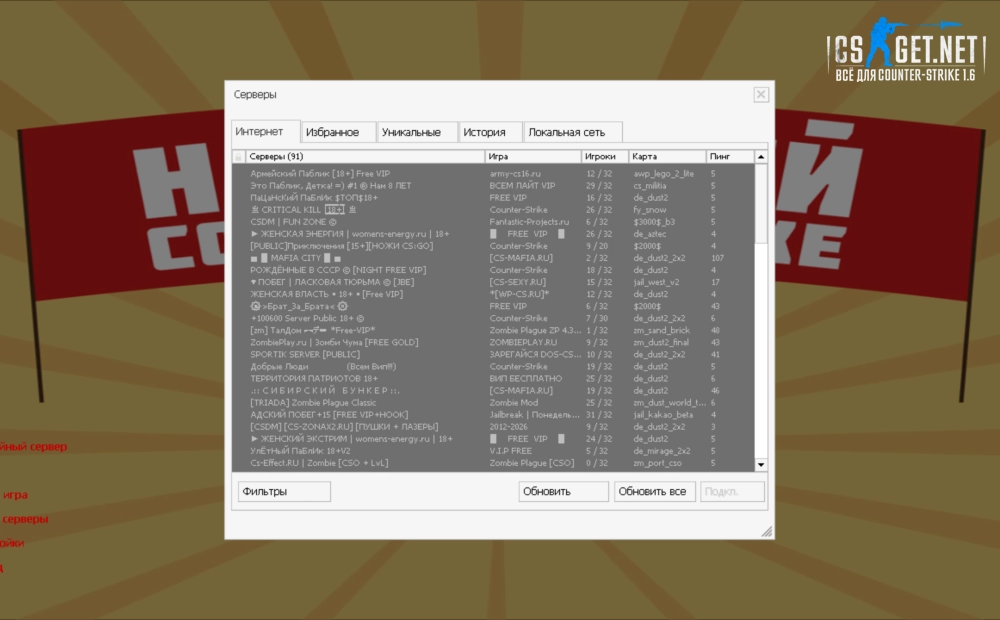Click the zm_dust2_final map cell
This screenshot has width=1000, height=620.
coord(661,343)
